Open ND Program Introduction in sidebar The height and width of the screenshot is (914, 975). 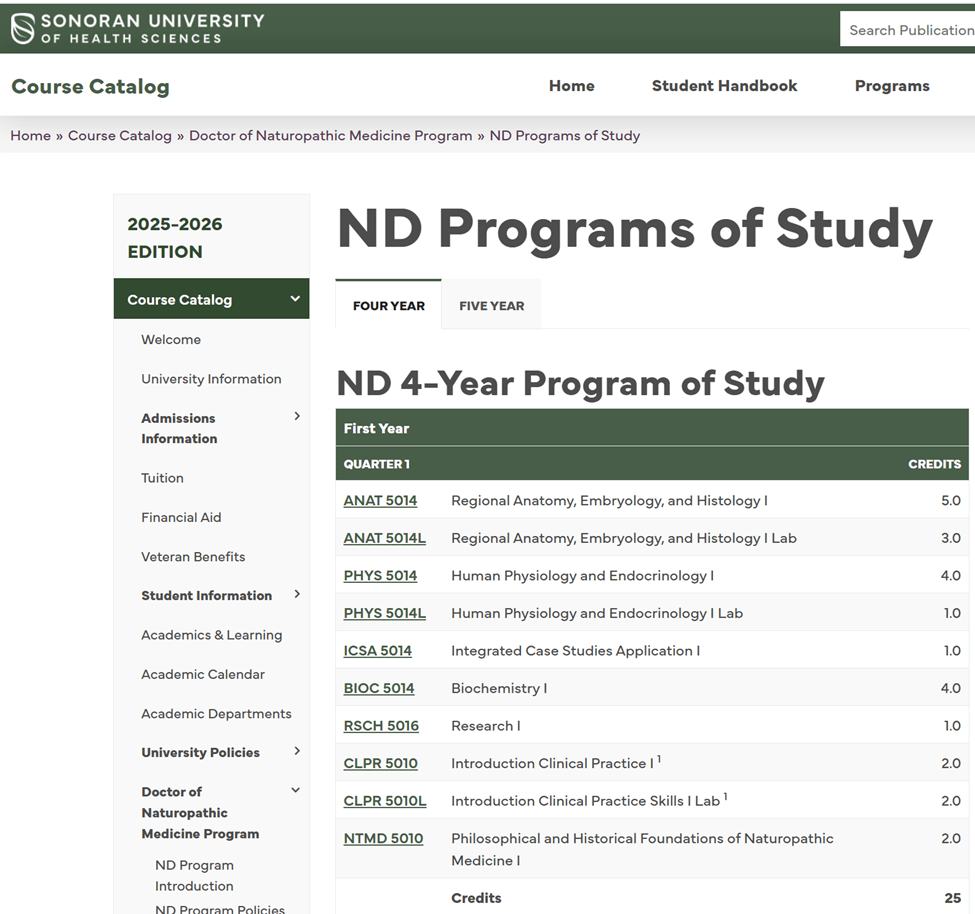(195, 875)
